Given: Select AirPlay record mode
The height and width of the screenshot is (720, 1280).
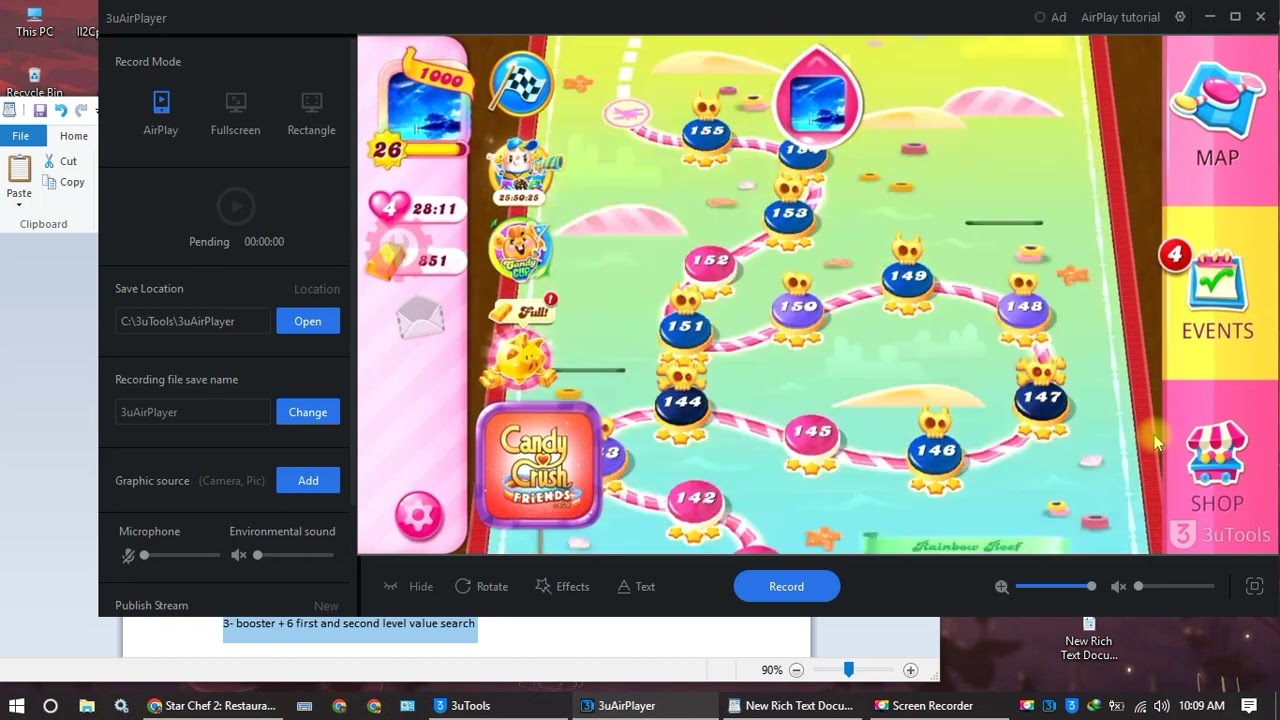Looking at the screenshot, I should [x=161, y=112].
